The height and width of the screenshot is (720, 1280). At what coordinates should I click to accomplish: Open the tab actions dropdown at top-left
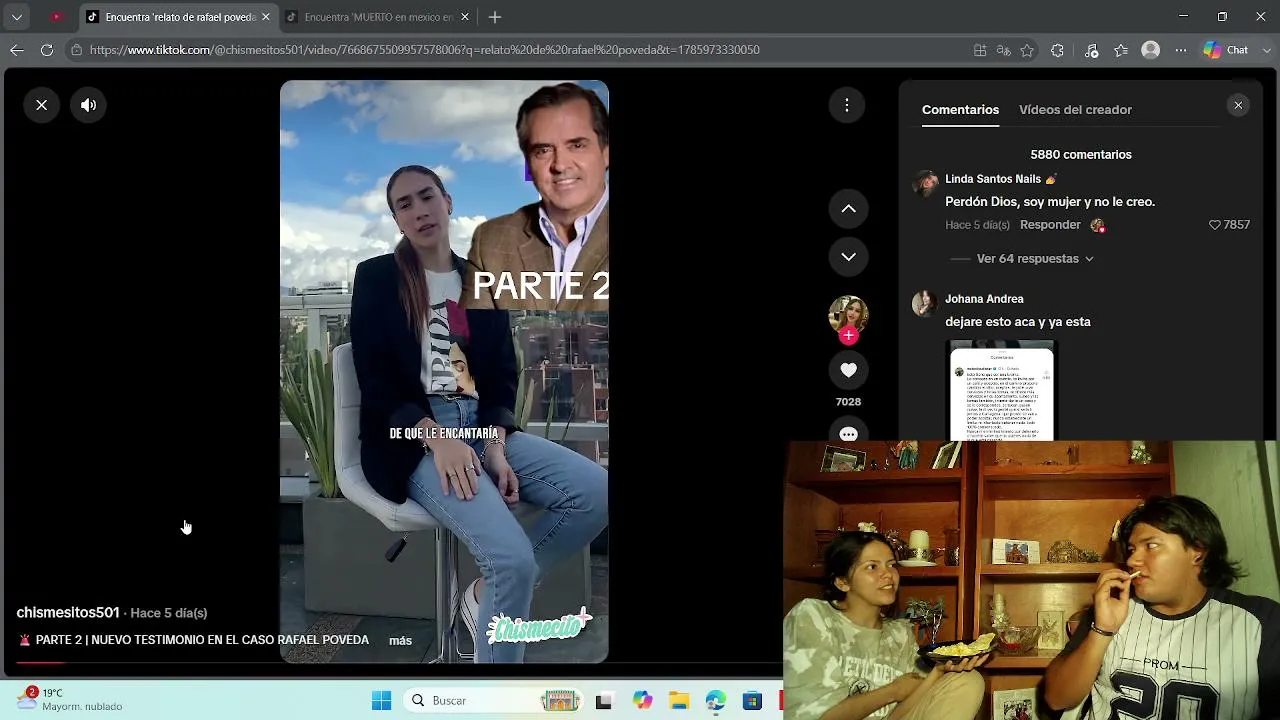[17, 17]
